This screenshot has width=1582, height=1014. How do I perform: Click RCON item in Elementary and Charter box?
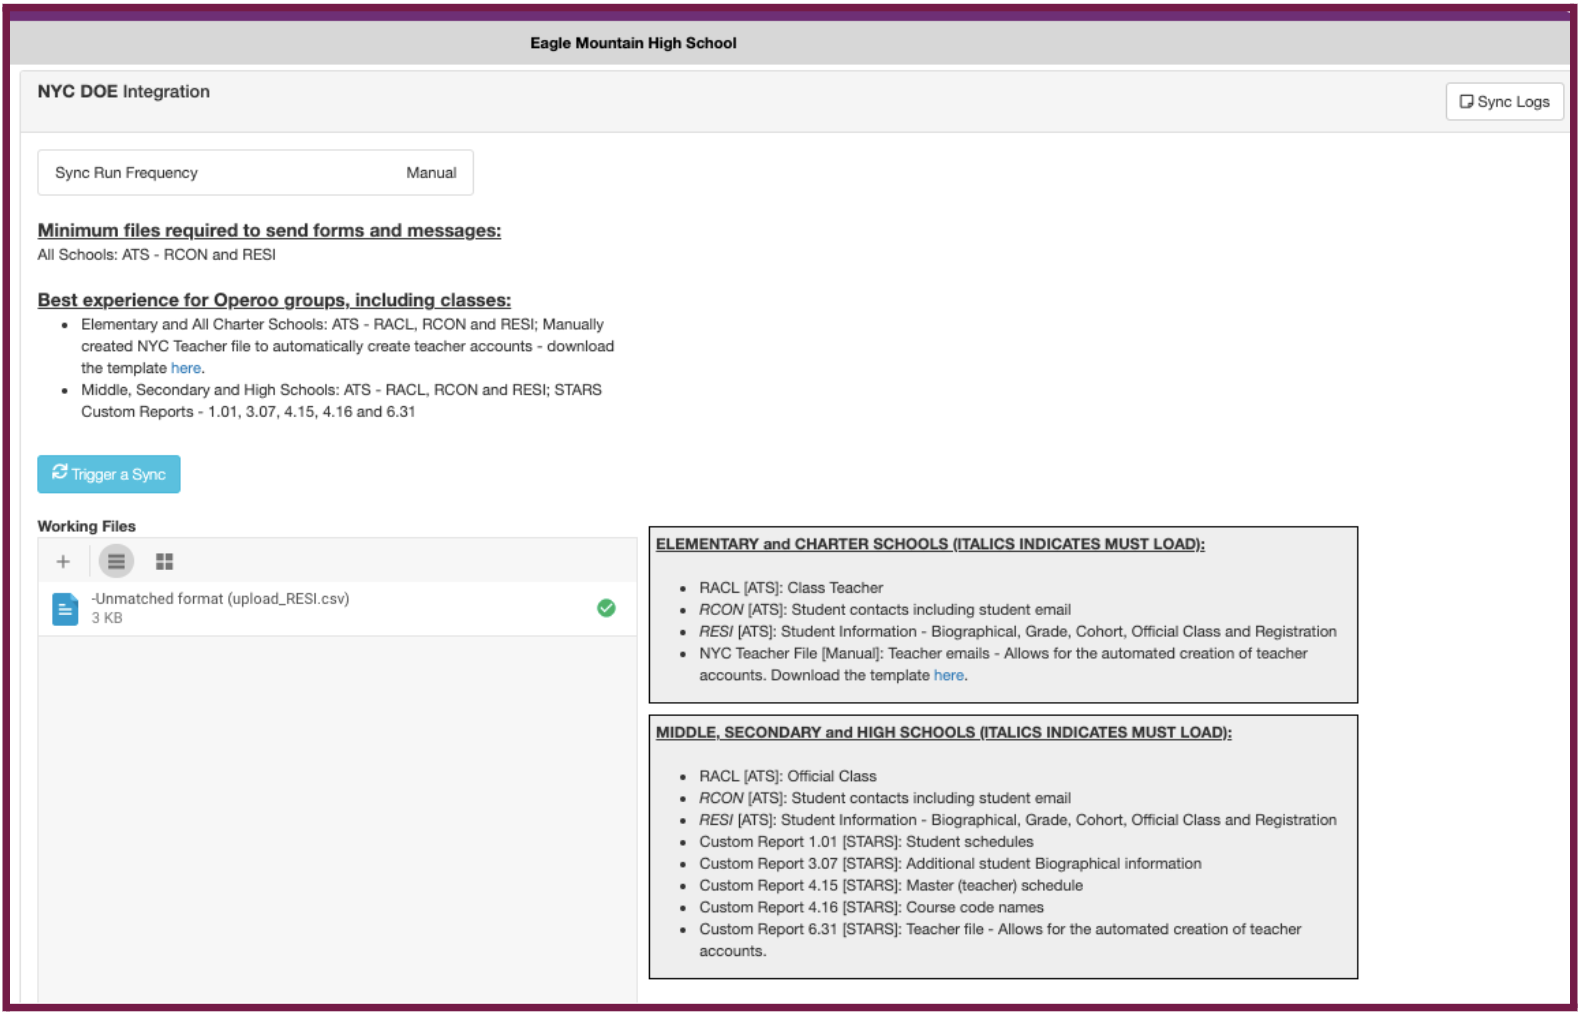point(885,610)
